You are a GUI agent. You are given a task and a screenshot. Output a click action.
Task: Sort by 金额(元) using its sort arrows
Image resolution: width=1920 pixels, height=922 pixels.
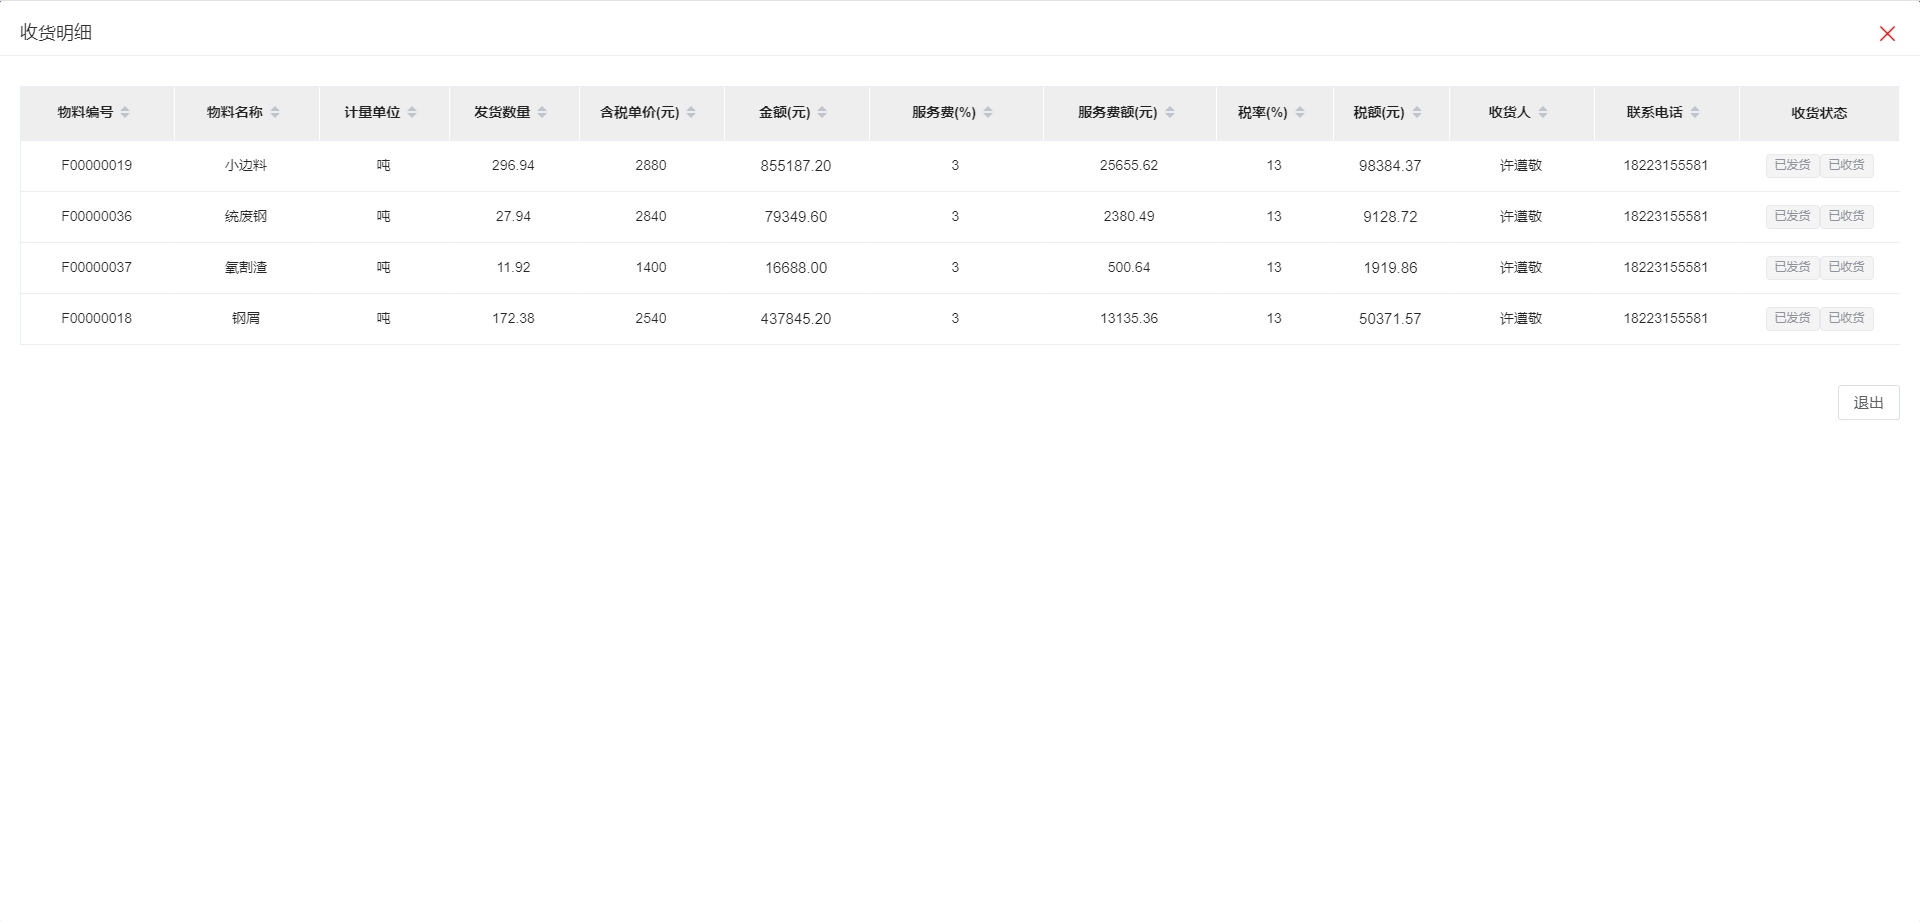click(x=822, y=113)
